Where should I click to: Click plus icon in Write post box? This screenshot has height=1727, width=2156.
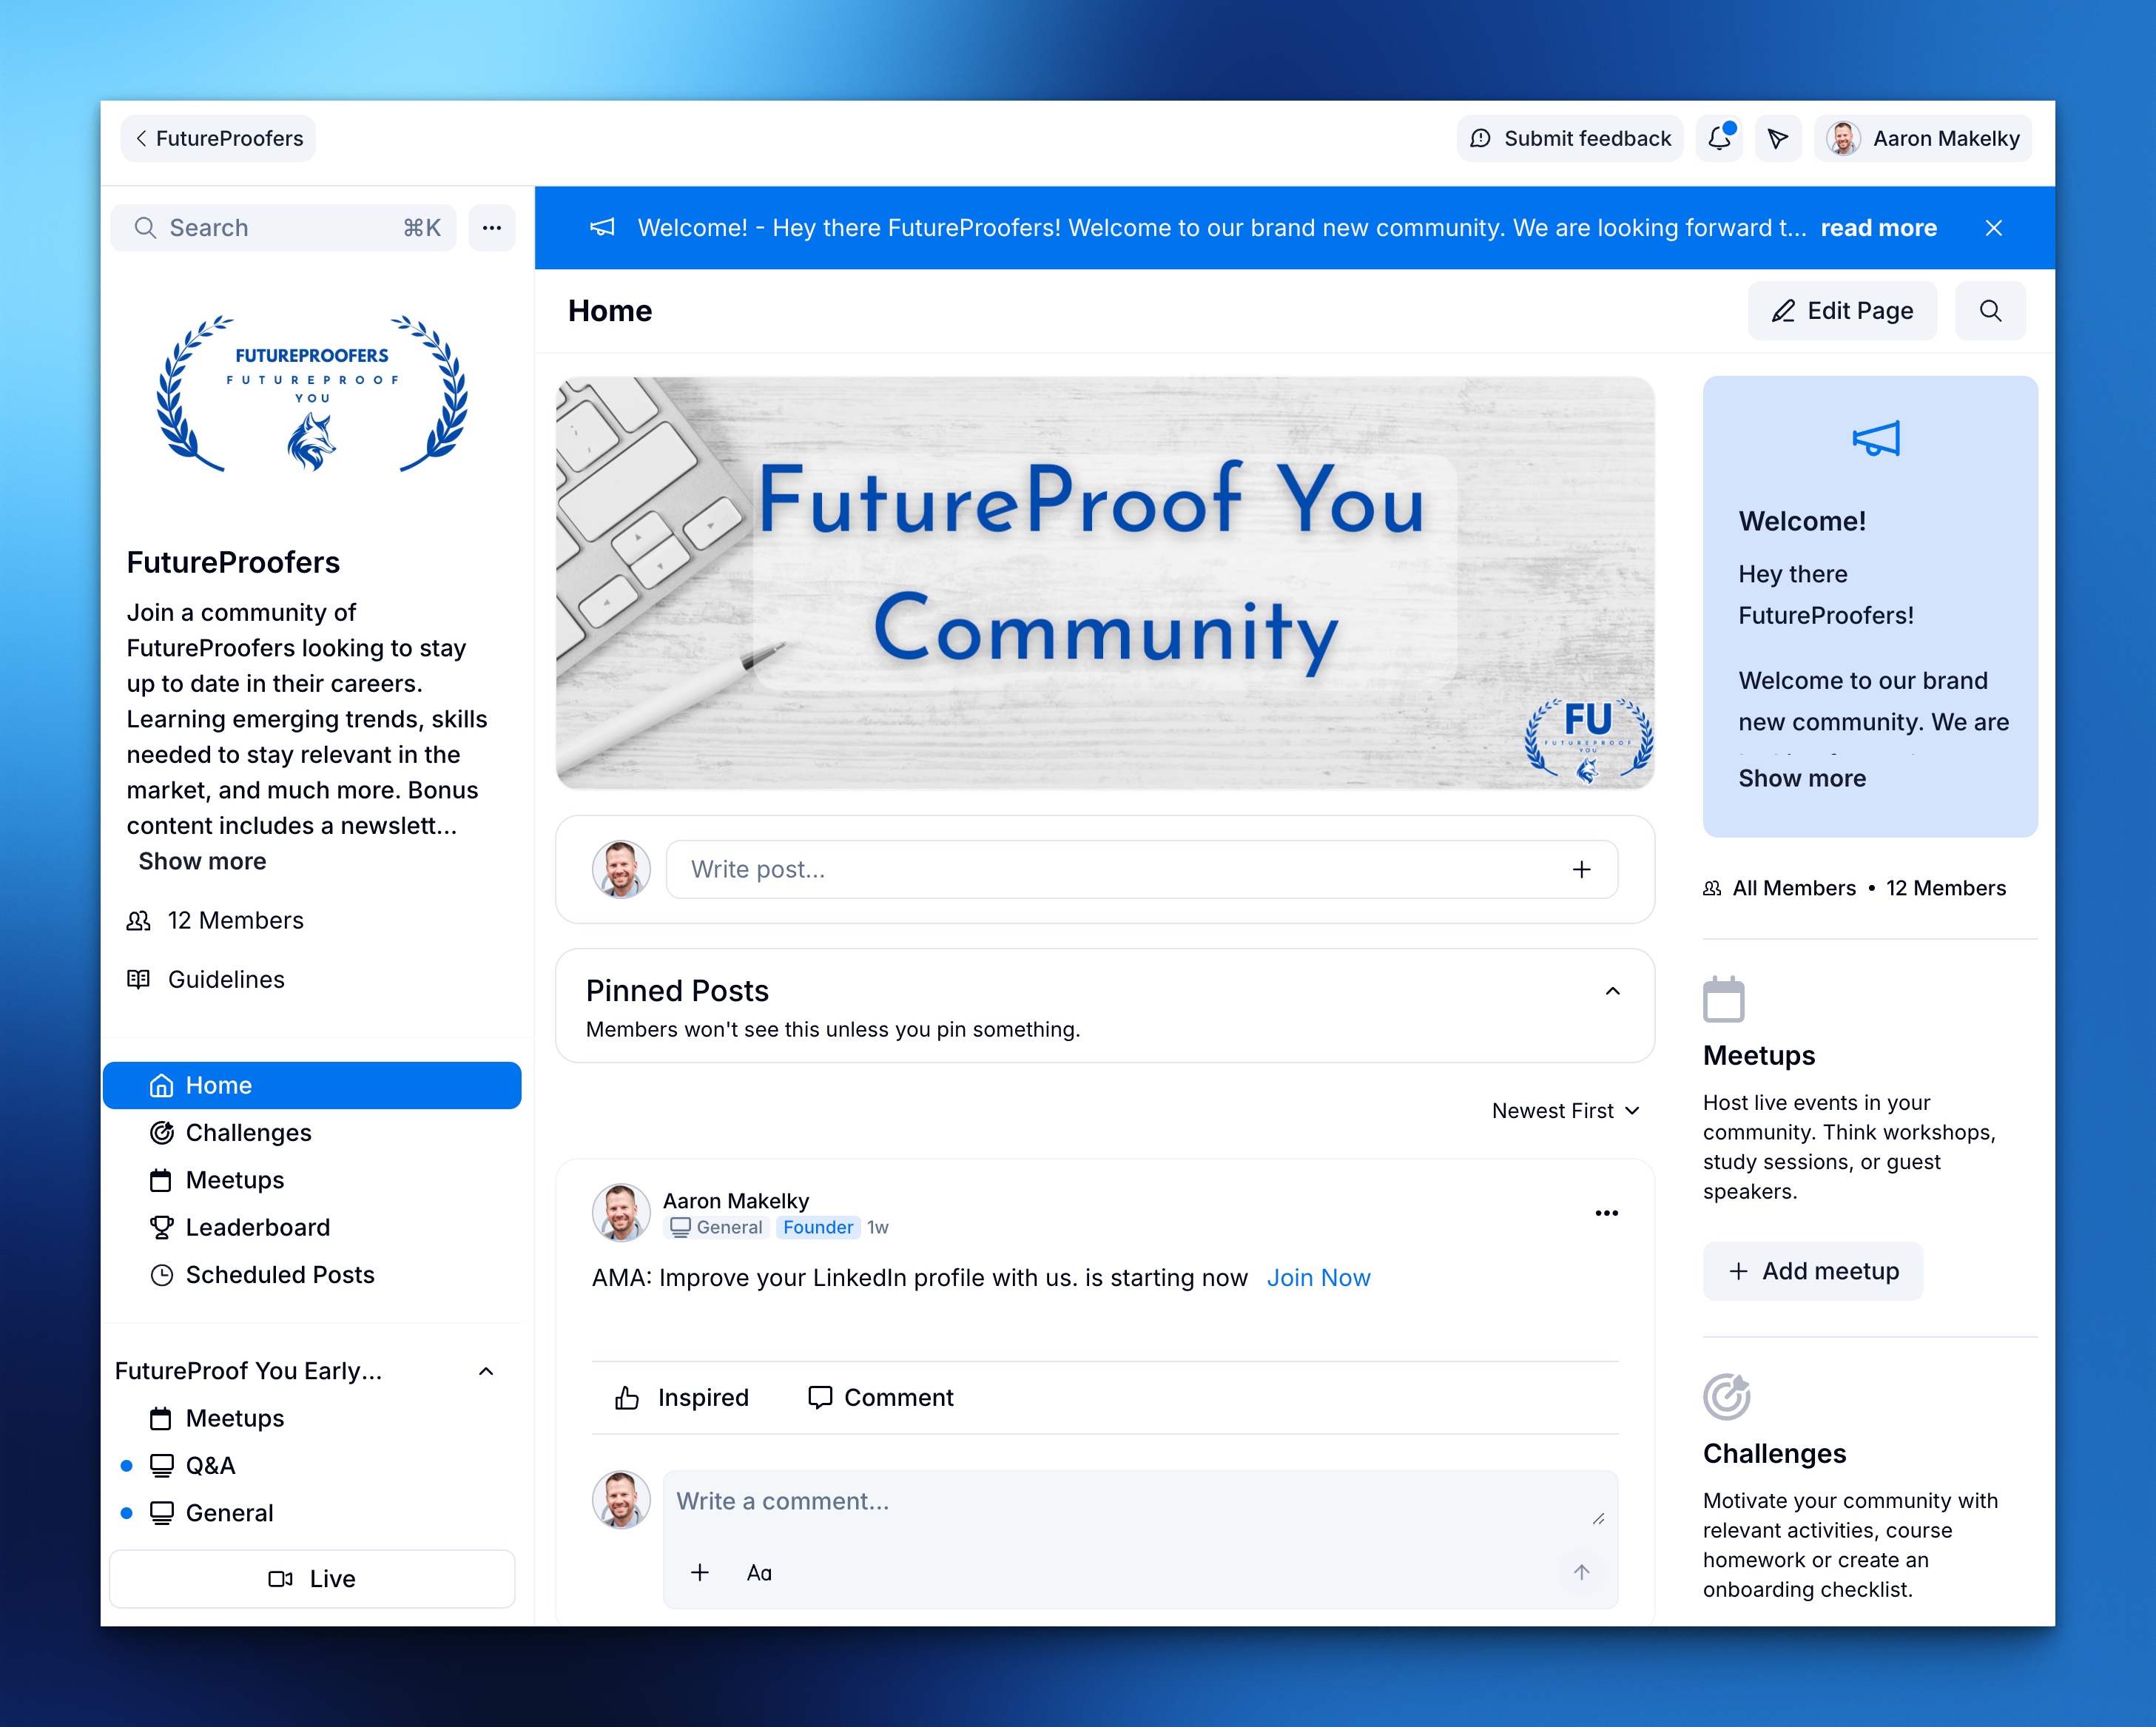(1581, 870)
